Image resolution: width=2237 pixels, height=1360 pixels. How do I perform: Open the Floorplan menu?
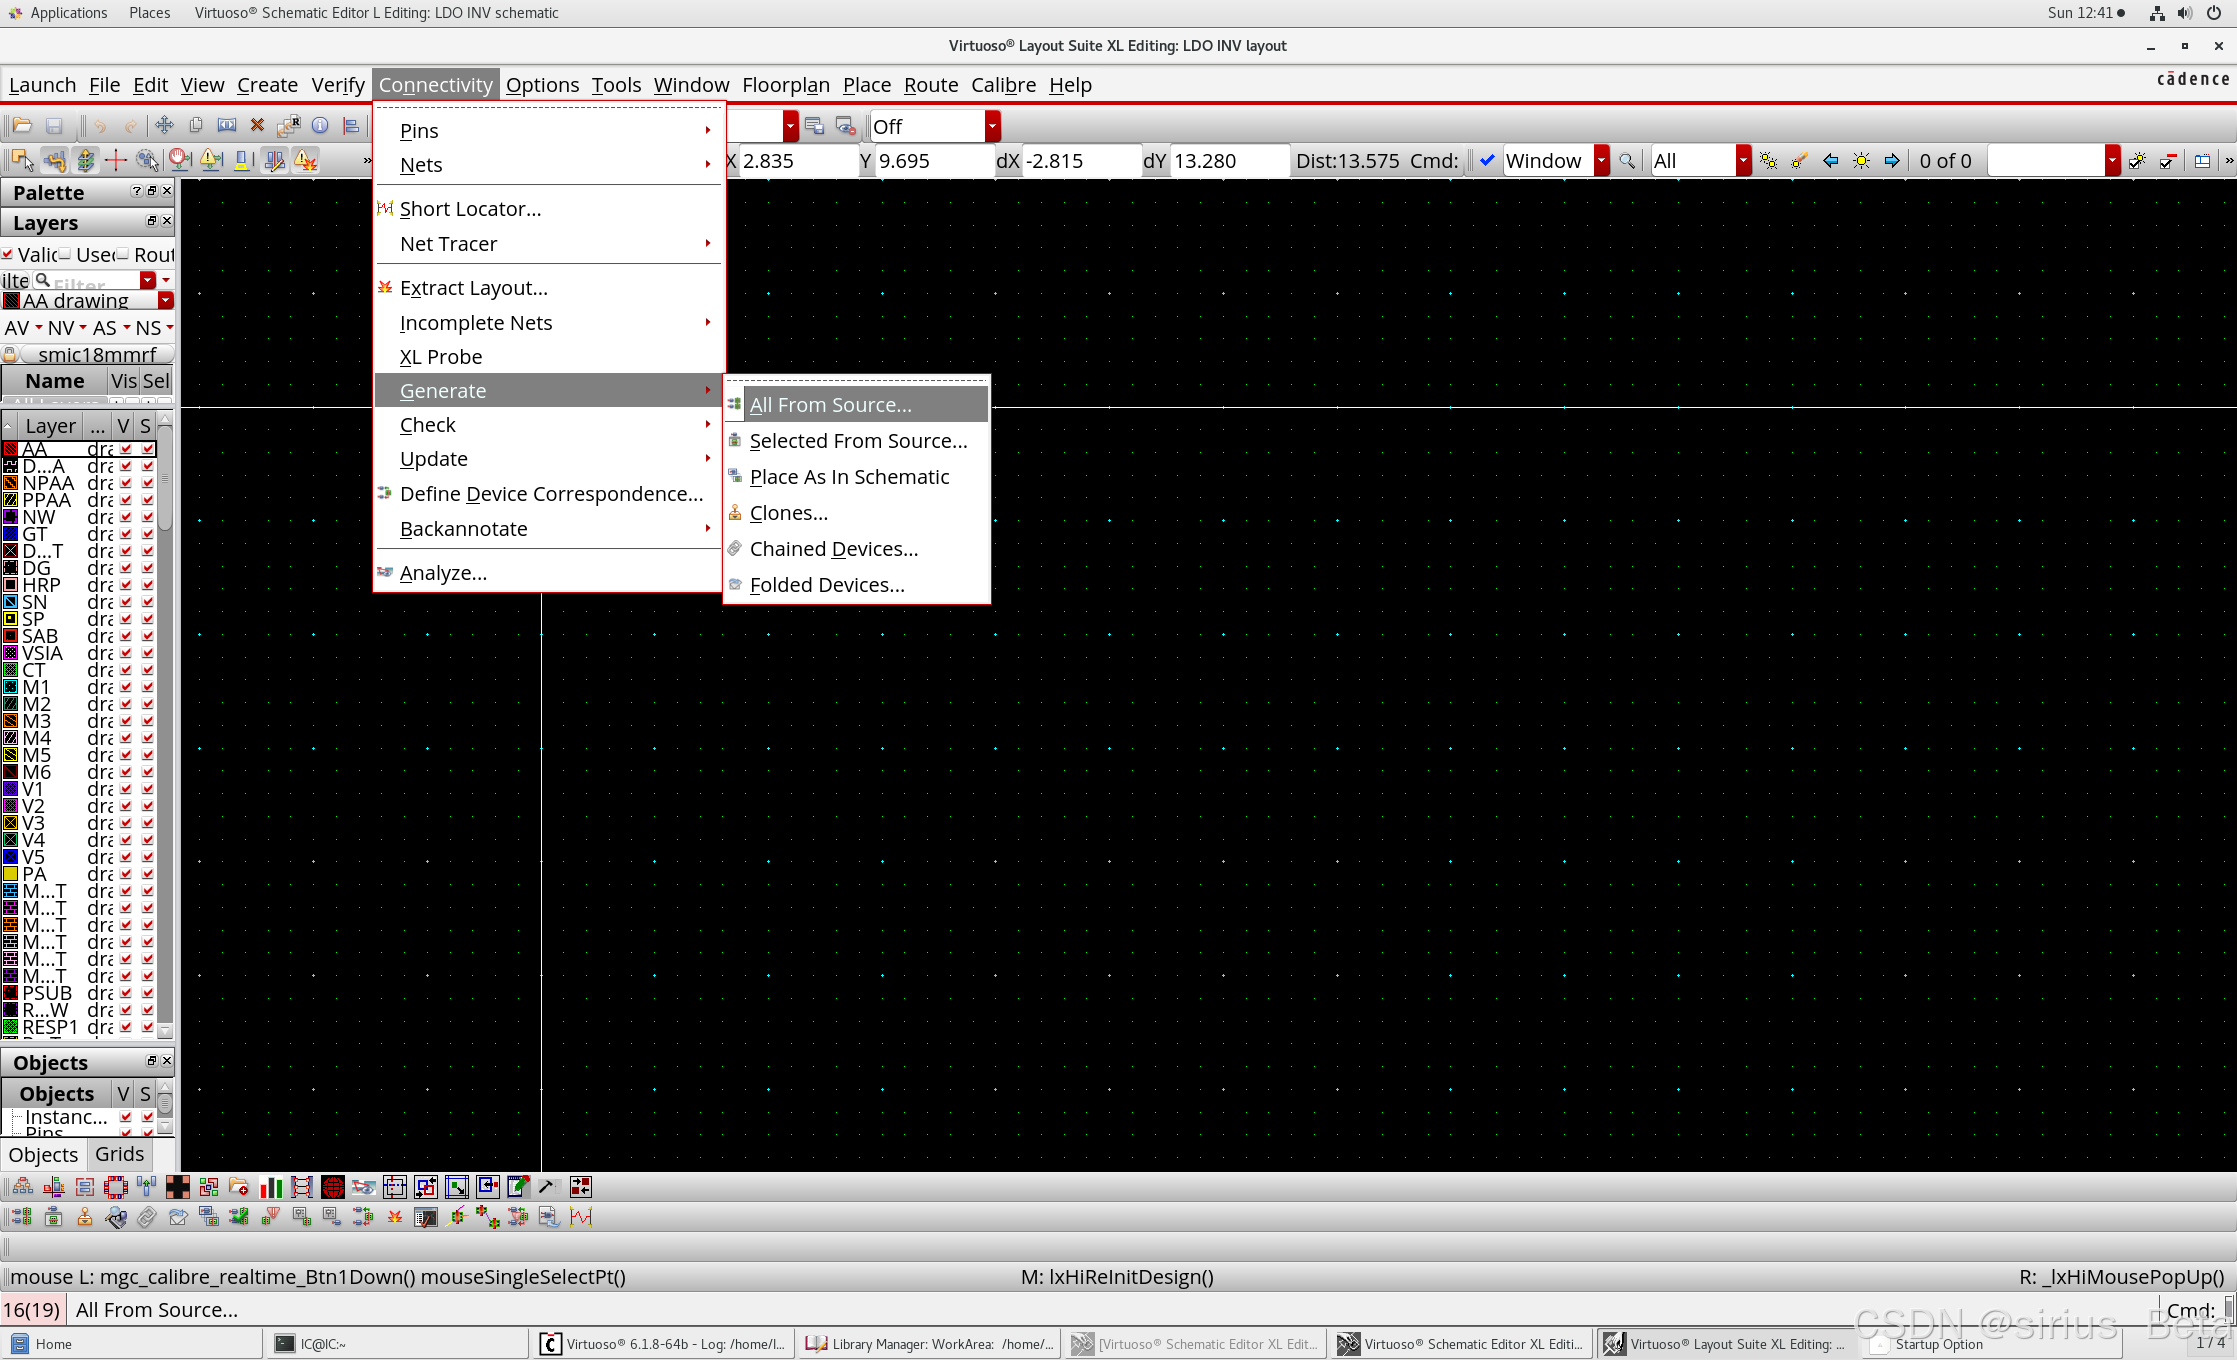click(785, 85)
